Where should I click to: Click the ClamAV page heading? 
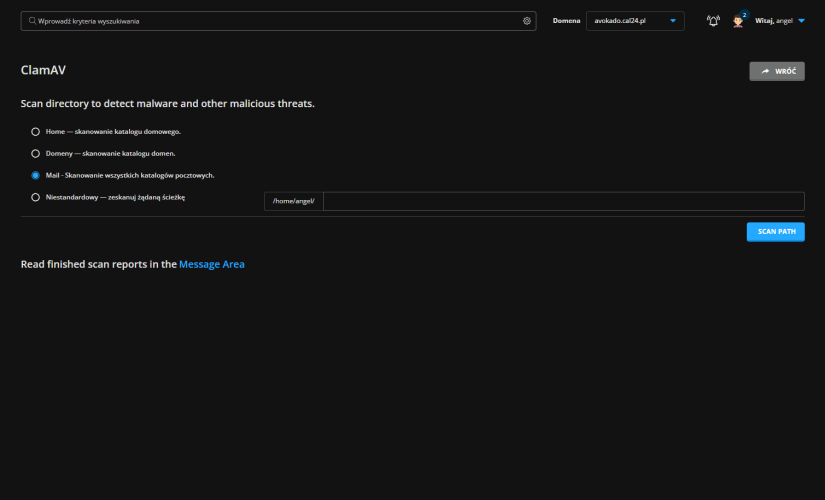coord(43,71)
